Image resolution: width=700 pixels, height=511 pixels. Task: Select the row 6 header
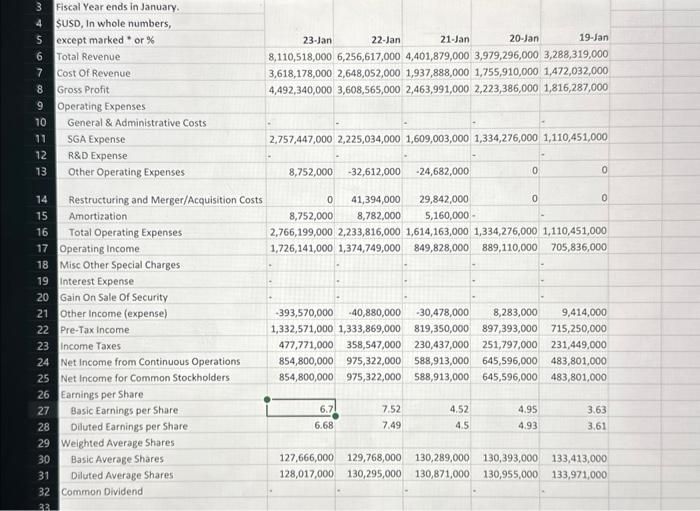point(40,57)
